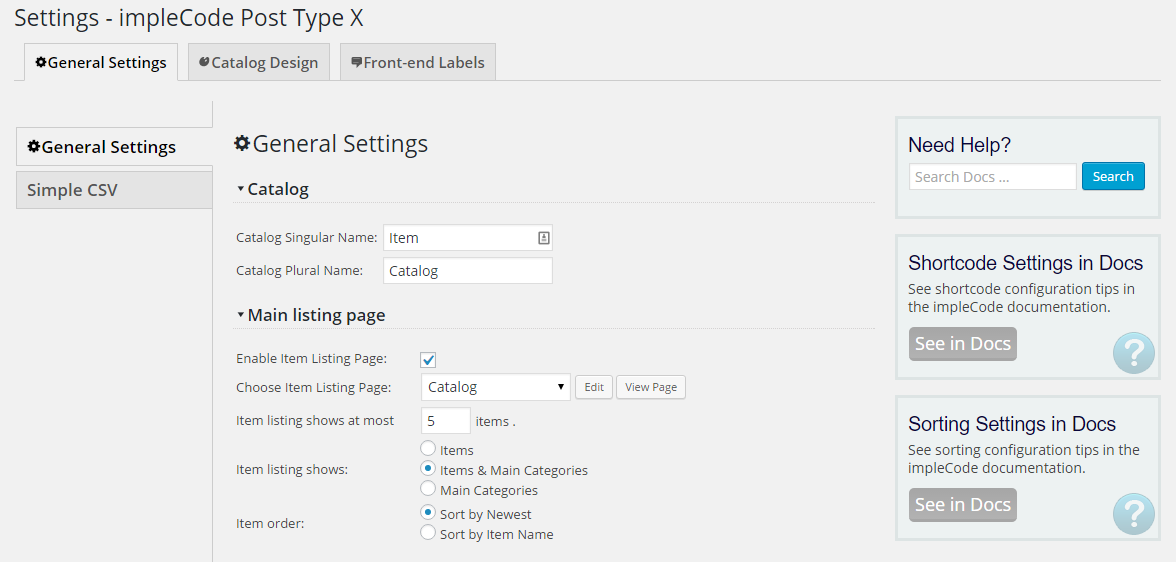Focus the Catalog Plural Name field
The height and width of the screenshot is (562, 1176).
[468, 271]
